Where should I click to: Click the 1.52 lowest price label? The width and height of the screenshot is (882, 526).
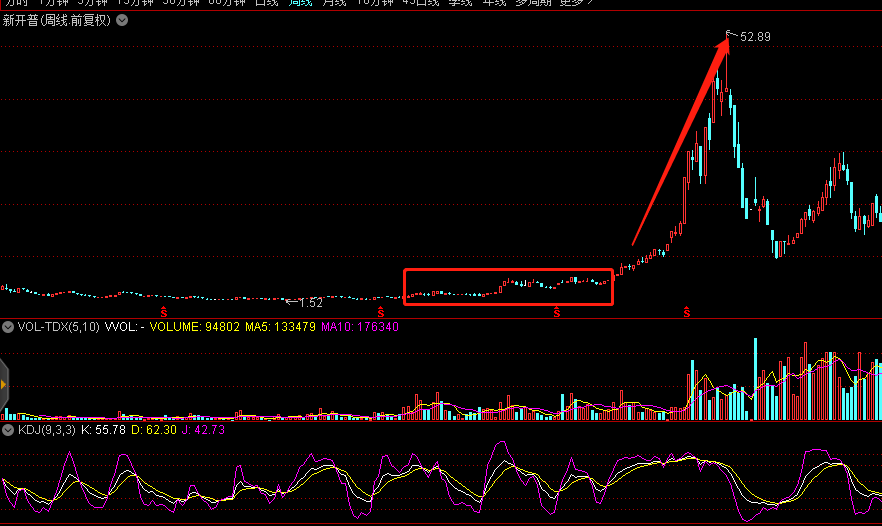pyautogui.click(x=310, y=302)
